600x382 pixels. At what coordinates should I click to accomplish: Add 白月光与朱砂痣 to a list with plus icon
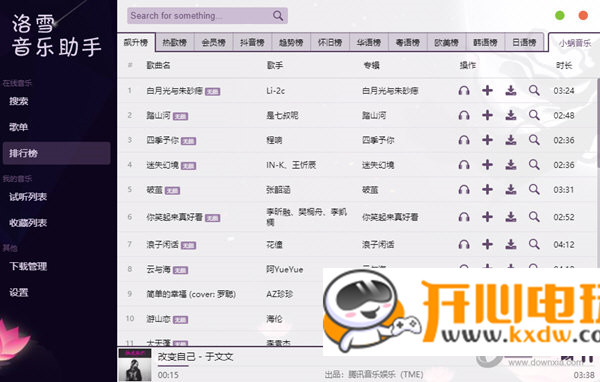[x=487, y=91]
